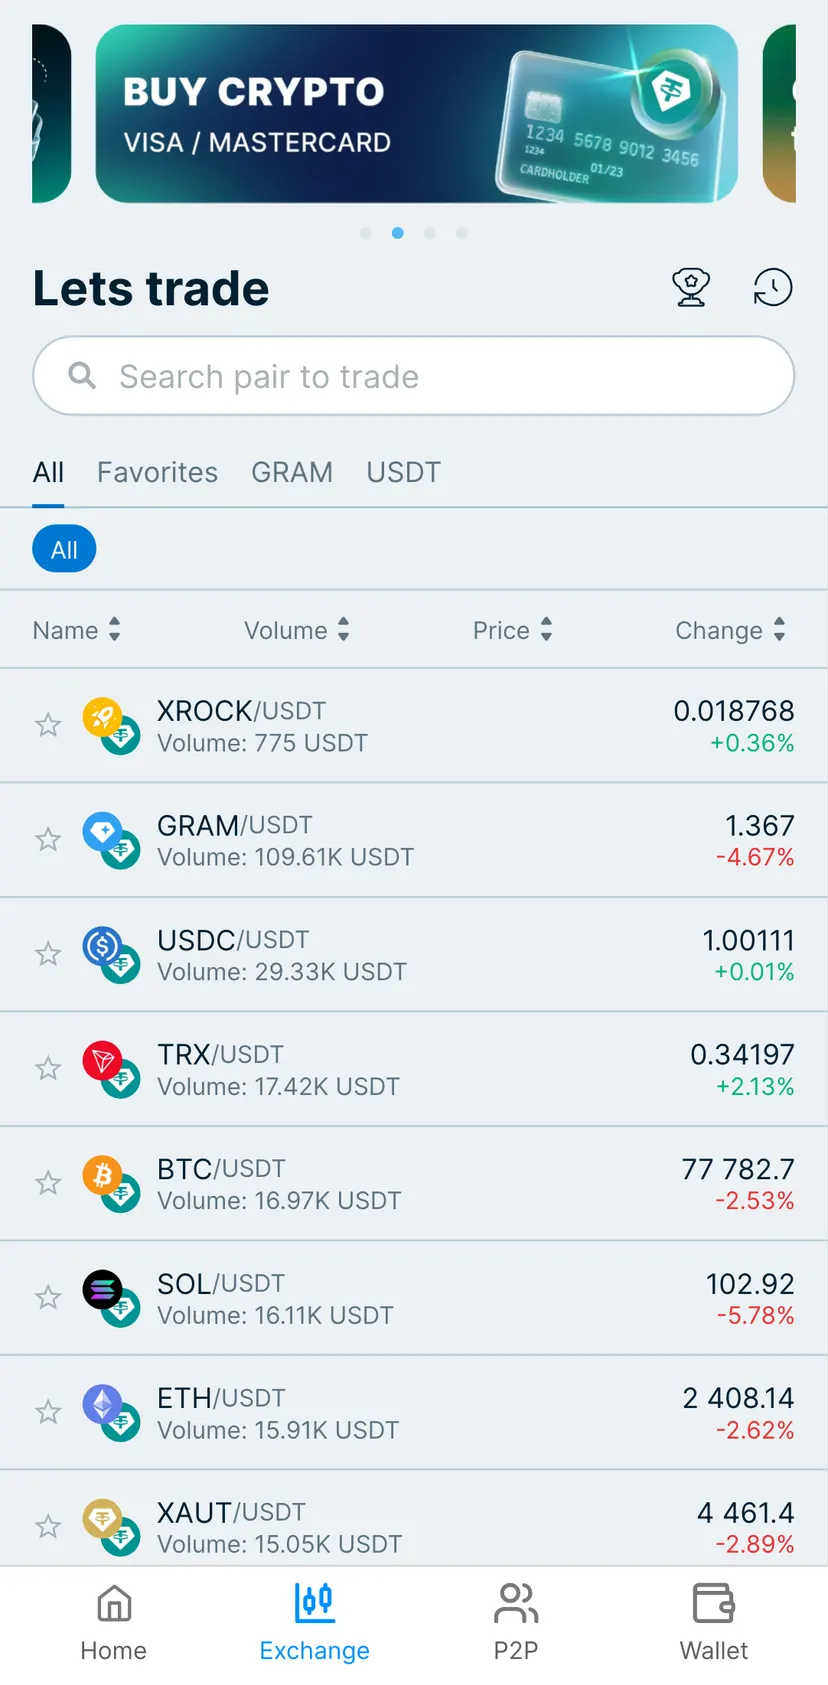Open the XAUT/USDT pair name
This screenshot has height=1685, width=828.
(232, 1512)
